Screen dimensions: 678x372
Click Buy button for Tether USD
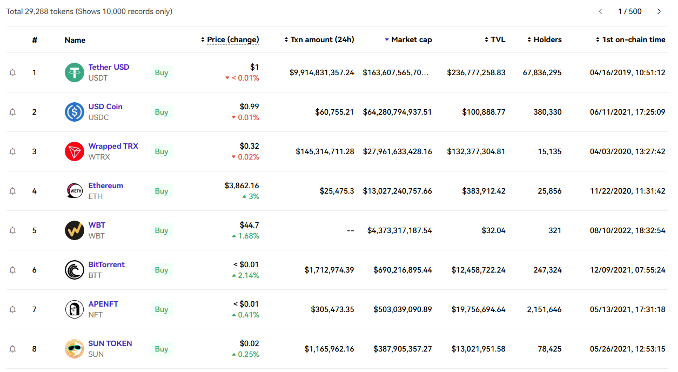point(161,73)
